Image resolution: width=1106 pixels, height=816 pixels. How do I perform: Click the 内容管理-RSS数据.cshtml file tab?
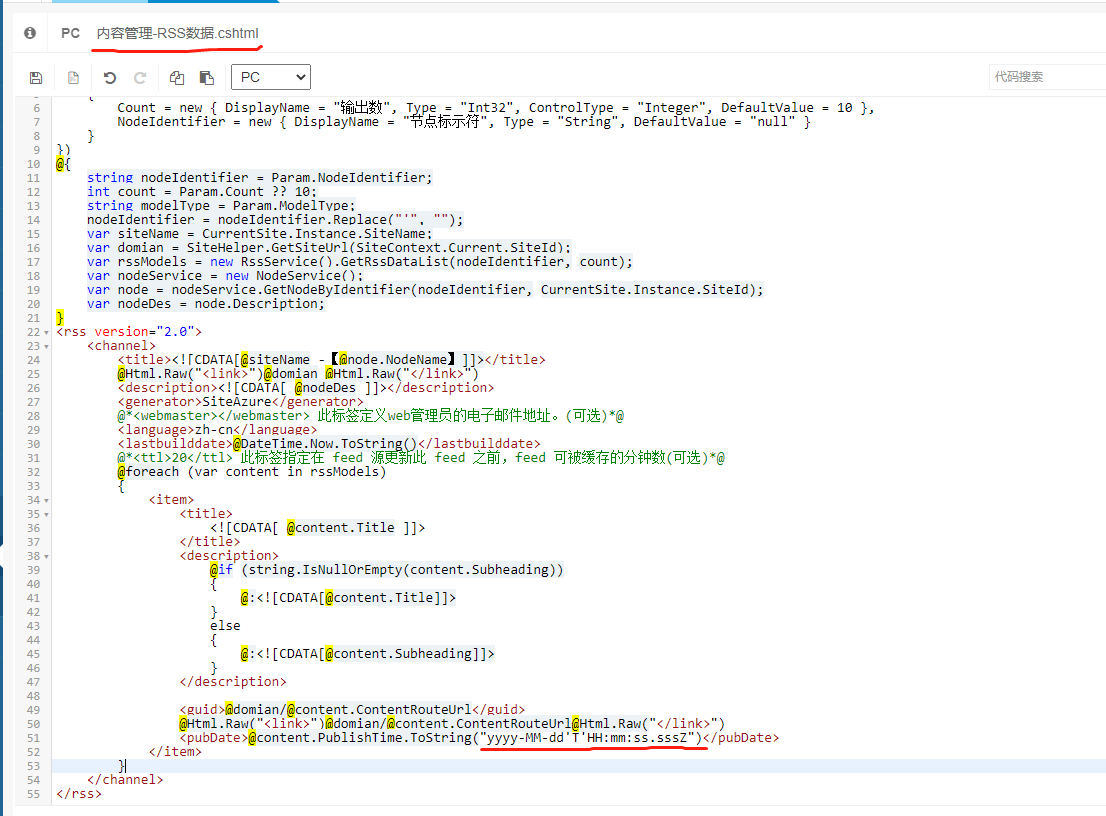click(x=177, y=33)
